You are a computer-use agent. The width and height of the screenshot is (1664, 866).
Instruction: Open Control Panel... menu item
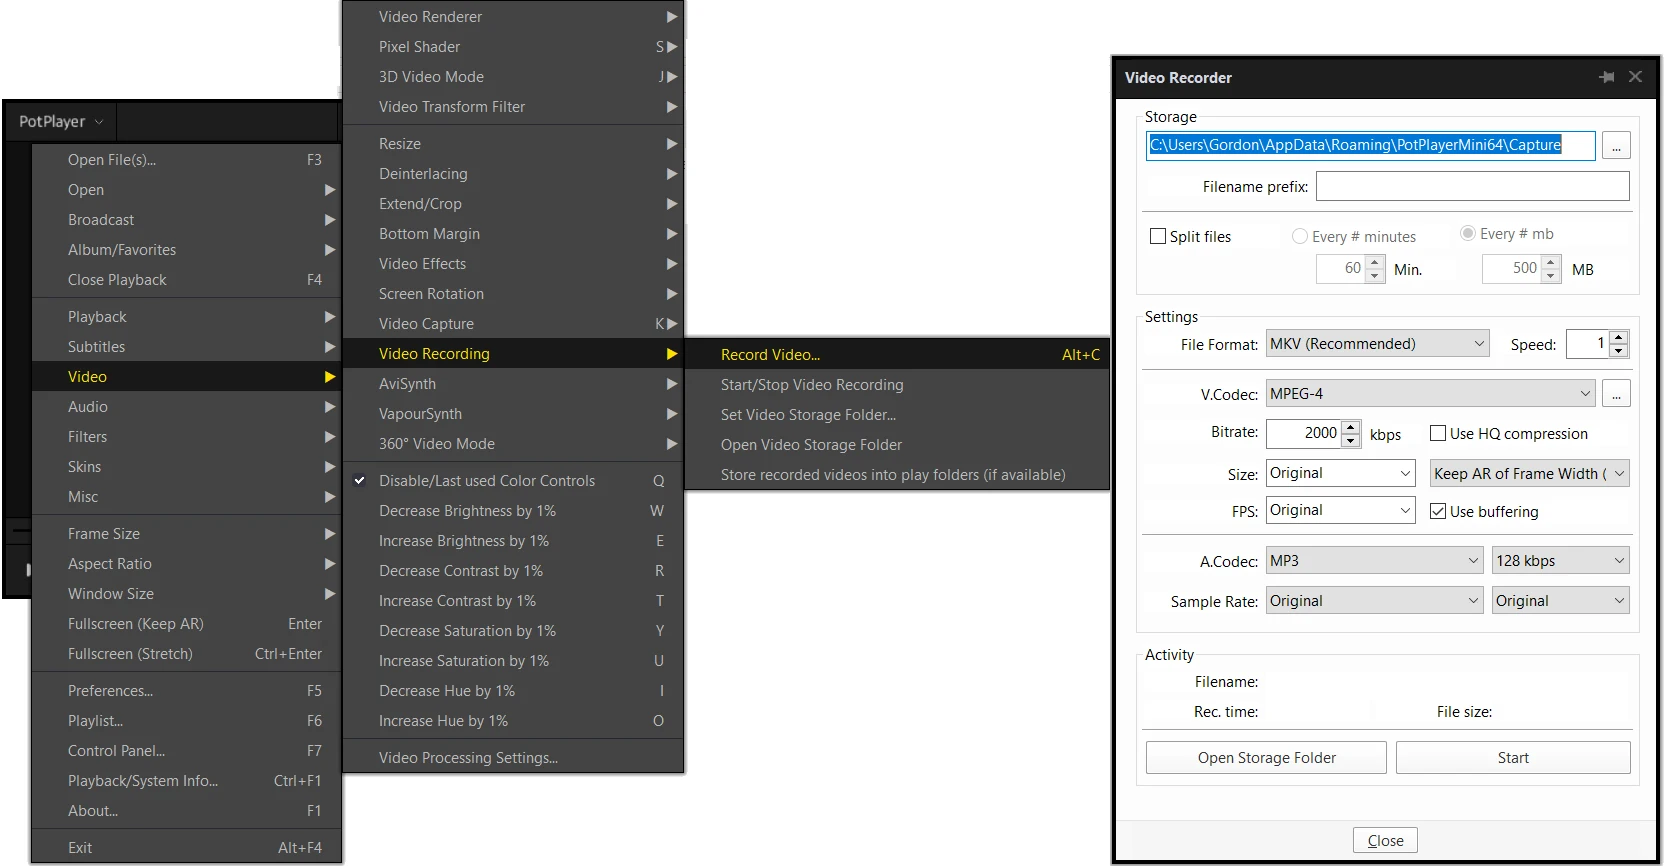(x=187, y=751)
